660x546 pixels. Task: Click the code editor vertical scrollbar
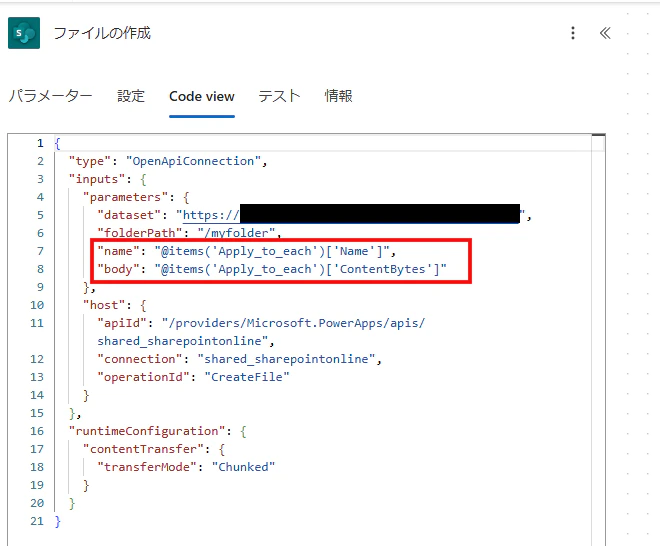[598, 339]
